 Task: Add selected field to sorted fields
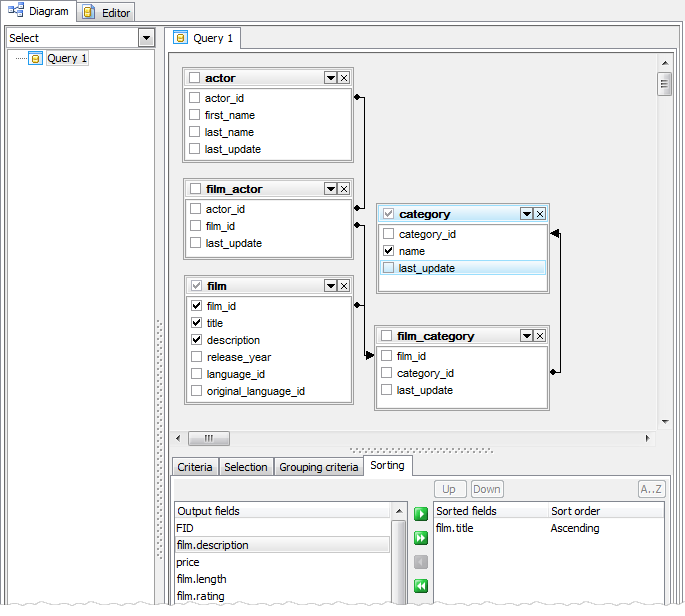[x=421, y=514]
